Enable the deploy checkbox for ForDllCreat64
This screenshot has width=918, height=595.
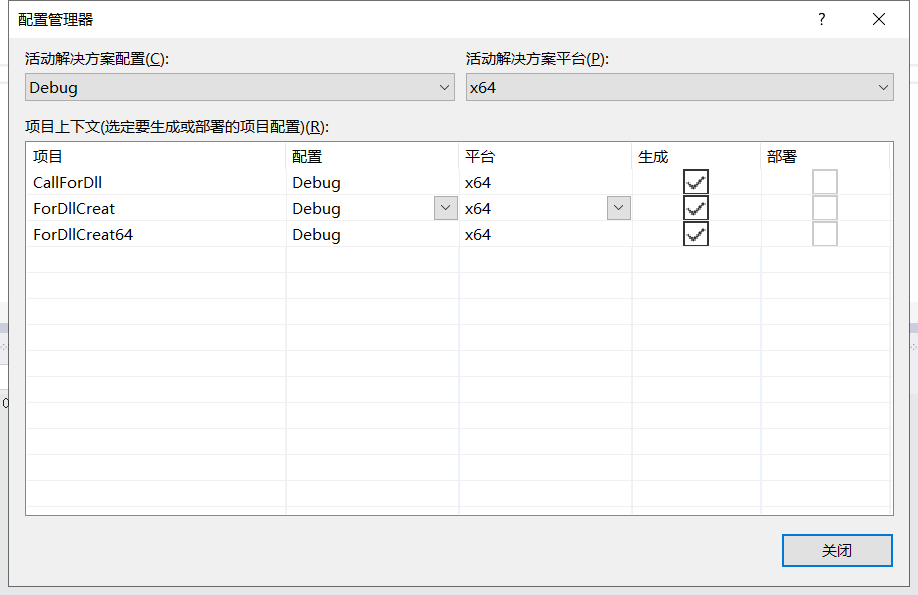point(825,234)
